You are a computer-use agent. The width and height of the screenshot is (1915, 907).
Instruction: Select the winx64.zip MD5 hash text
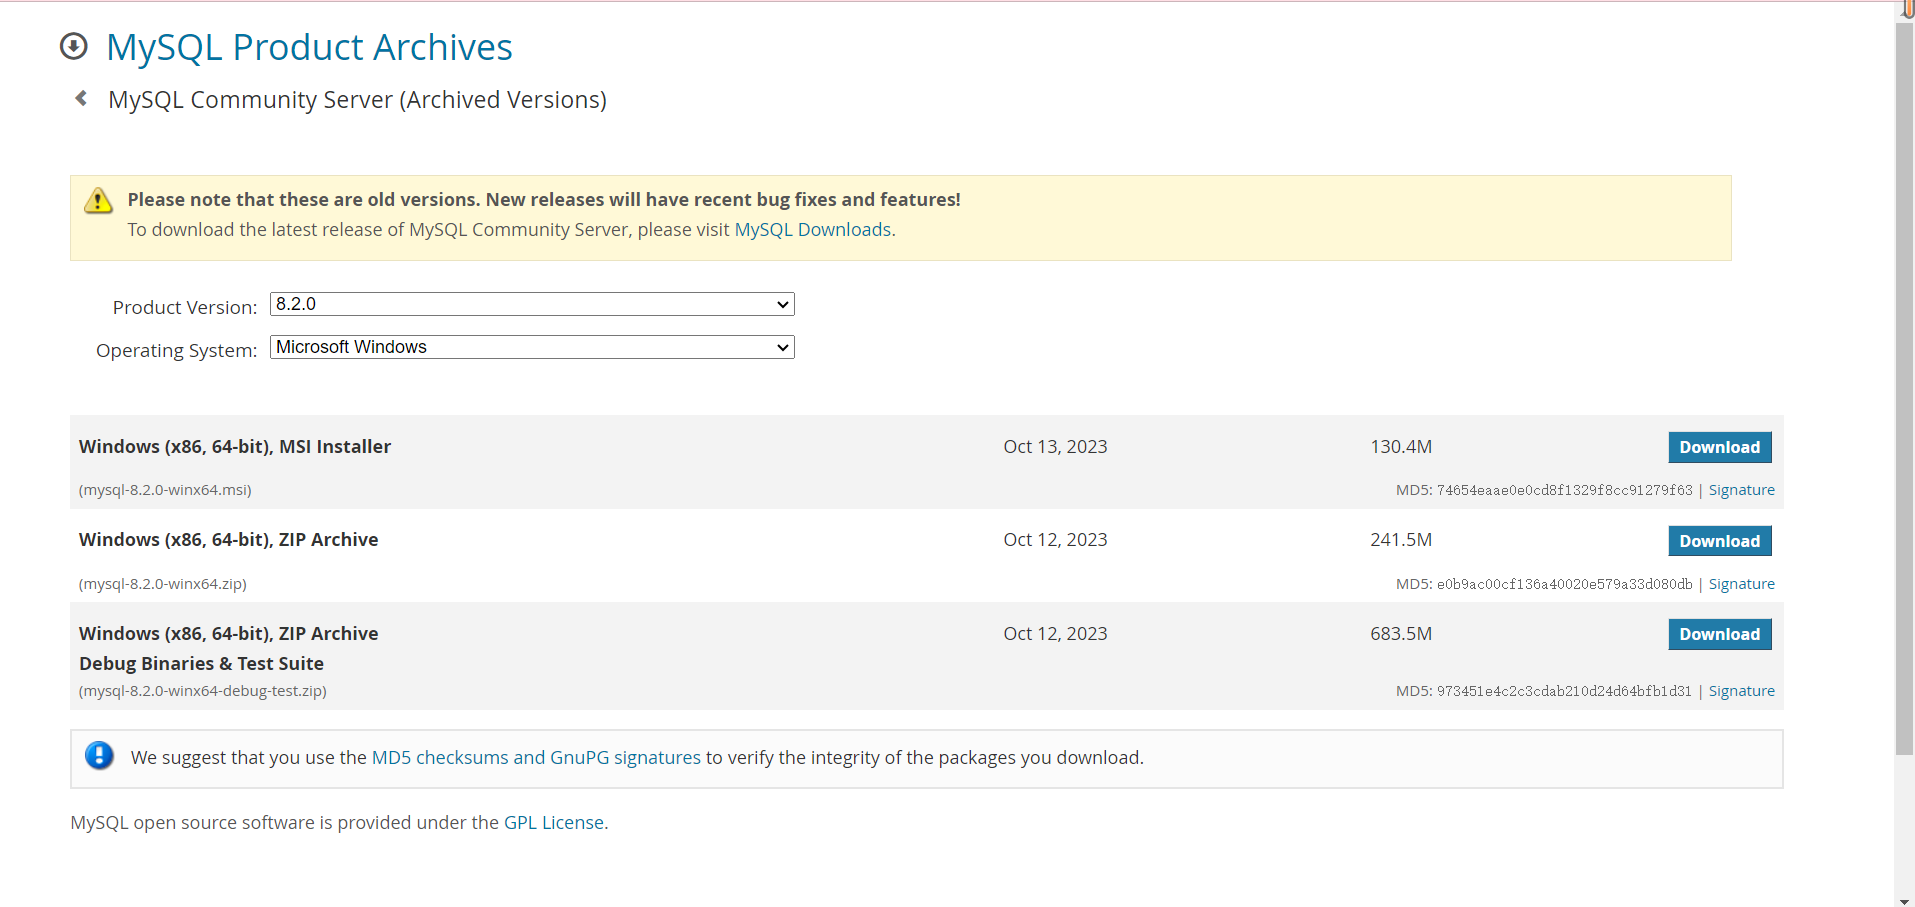tap(1564, 584)
